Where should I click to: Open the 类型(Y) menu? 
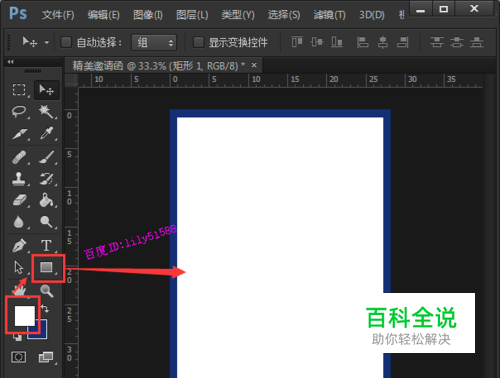[238, 15]
